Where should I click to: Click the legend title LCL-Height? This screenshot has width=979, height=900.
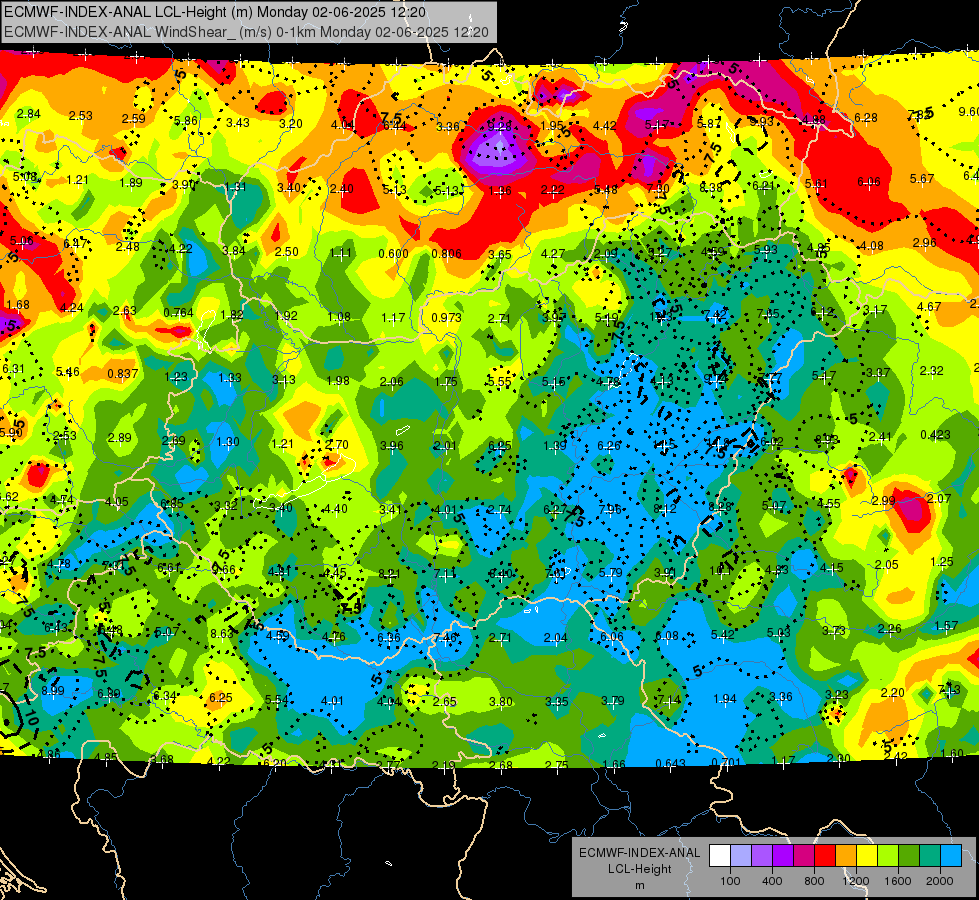(x=639, y=869)
